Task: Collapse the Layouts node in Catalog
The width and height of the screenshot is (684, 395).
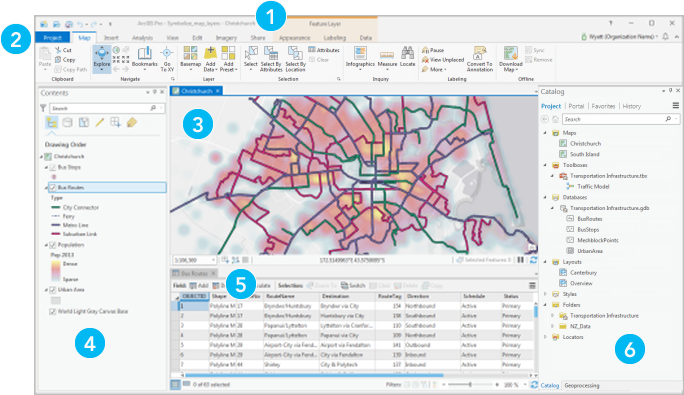Action: pos(545,262)
